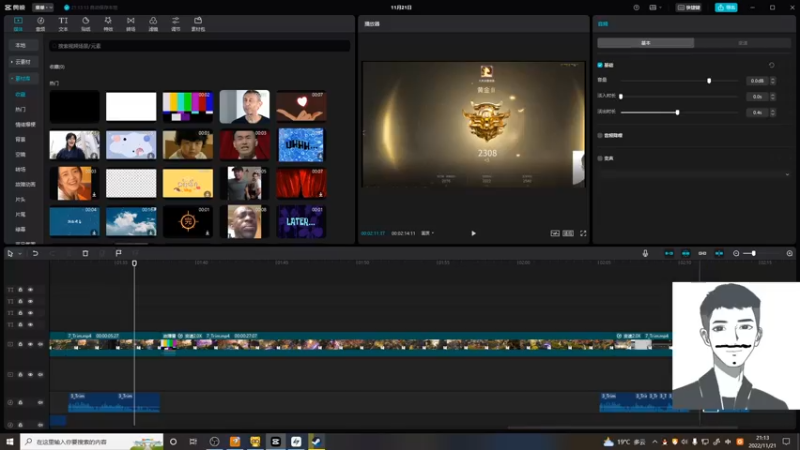Adjust the fade-out duration stepper
Viewport: 800px width, 450px height.
(772, 112)
